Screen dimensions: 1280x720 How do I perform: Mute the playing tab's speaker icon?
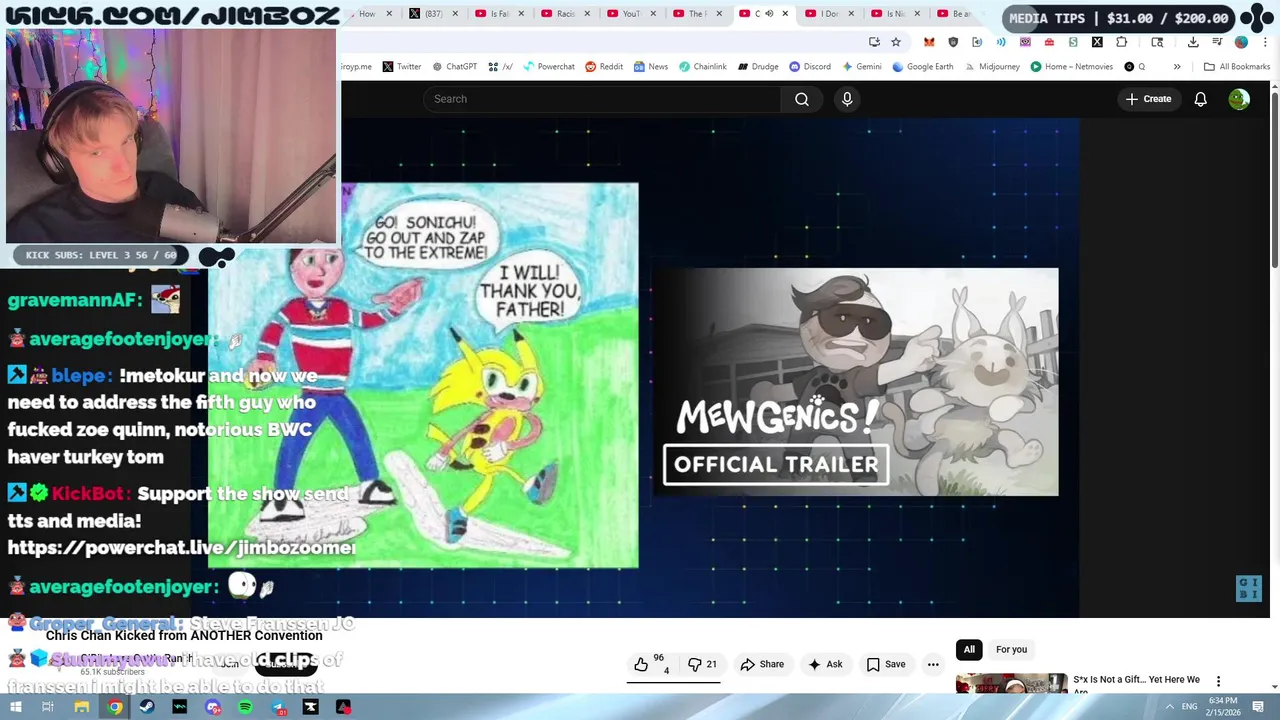point(769,14)
